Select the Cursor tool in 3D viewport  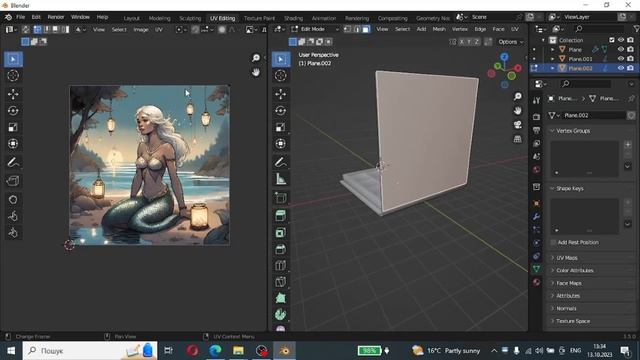tap(281, 76)
